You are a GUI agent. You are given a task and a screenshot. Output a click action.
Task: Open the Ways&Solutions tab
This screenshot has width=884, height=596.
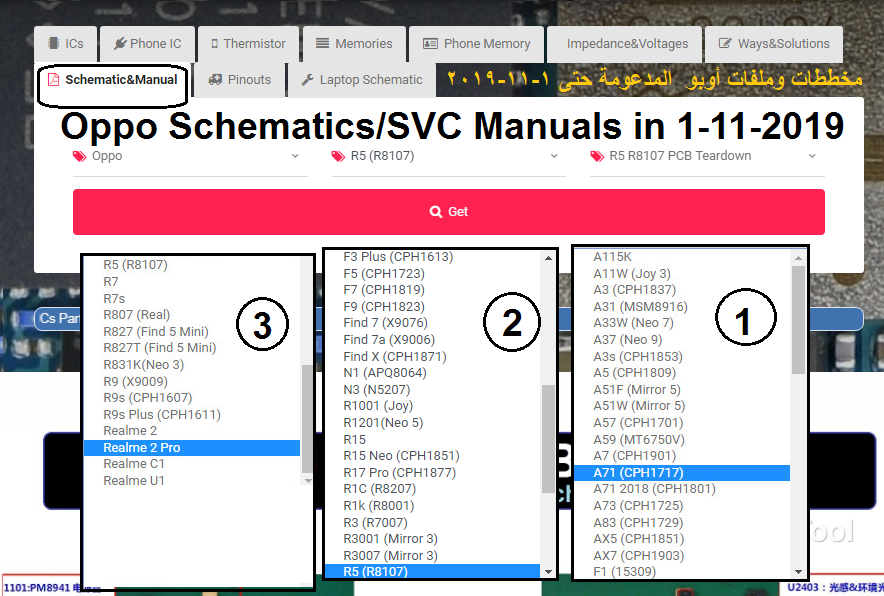(x=774, y=44)
